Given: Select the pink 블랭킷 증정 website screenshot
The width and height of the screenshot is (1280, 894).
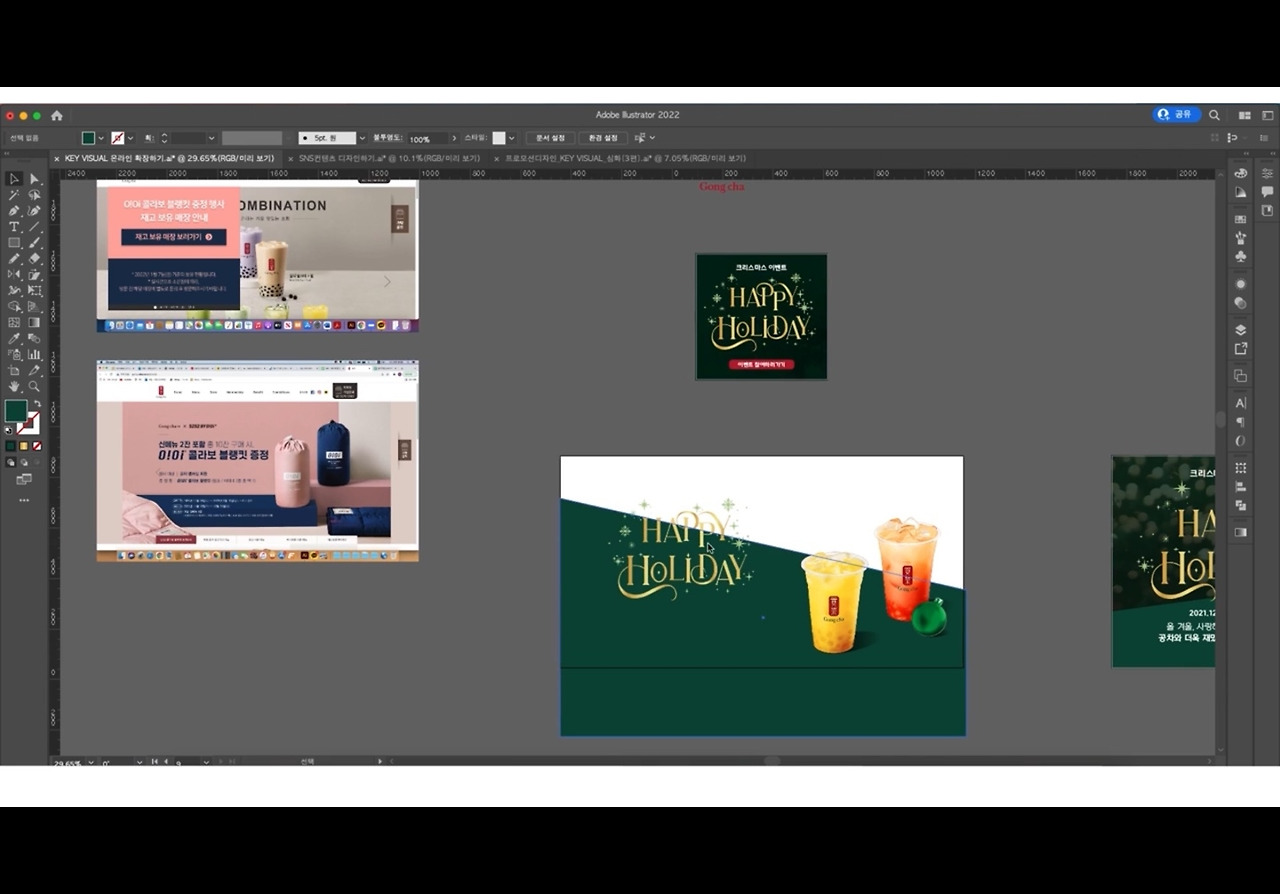Looking at the screenshot, I should pos(258,461).
